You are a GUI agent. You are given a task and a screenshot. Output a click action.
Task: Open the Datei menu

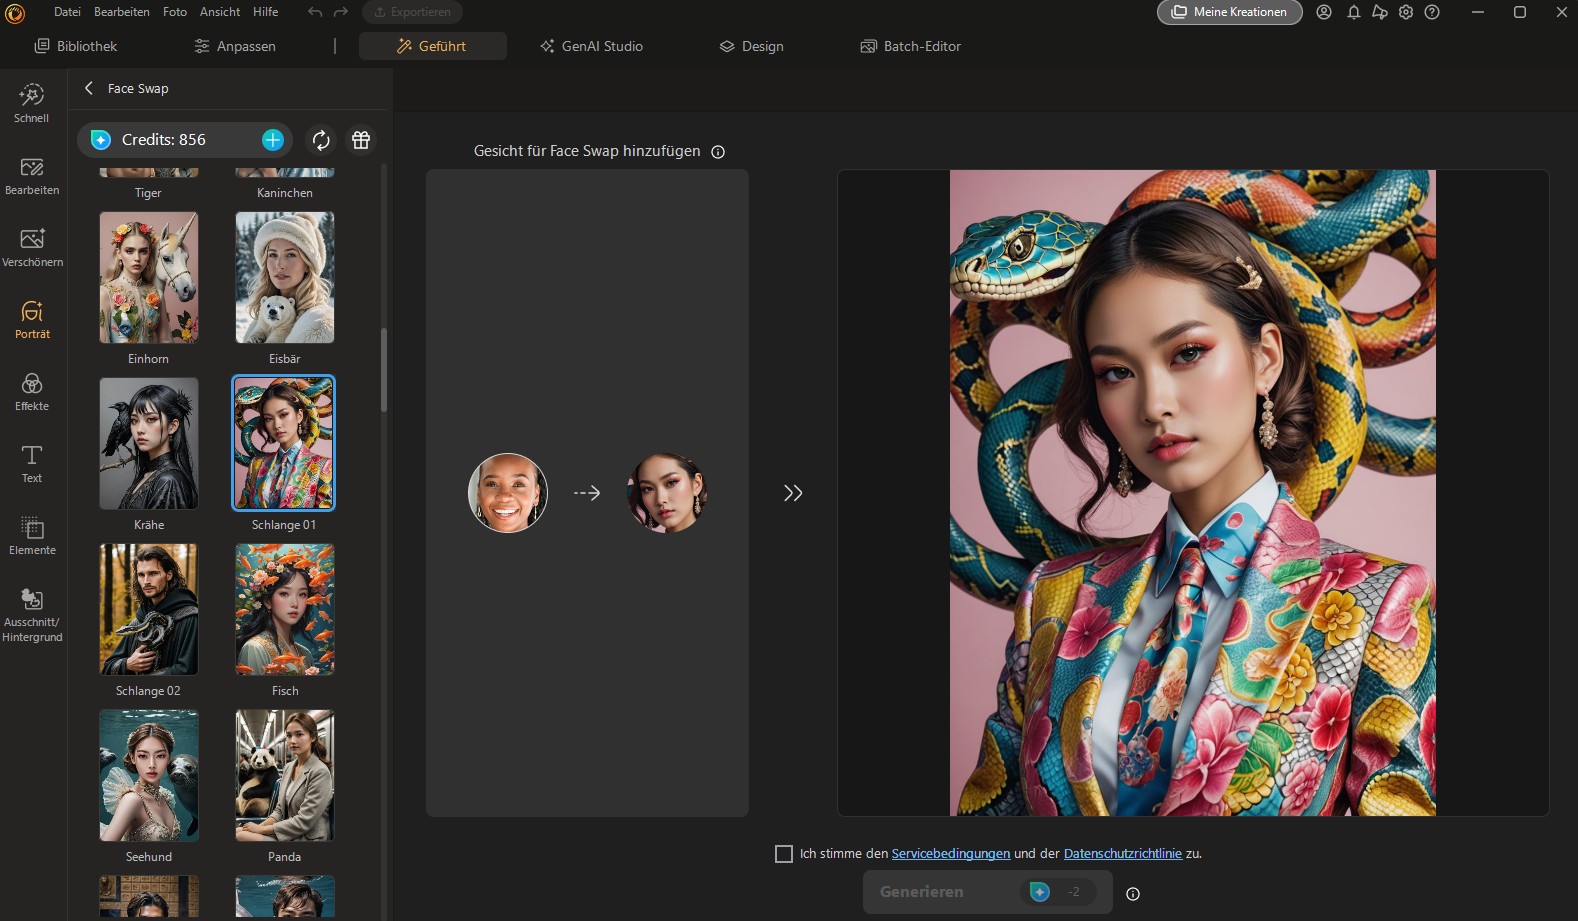tap(67, 12)
